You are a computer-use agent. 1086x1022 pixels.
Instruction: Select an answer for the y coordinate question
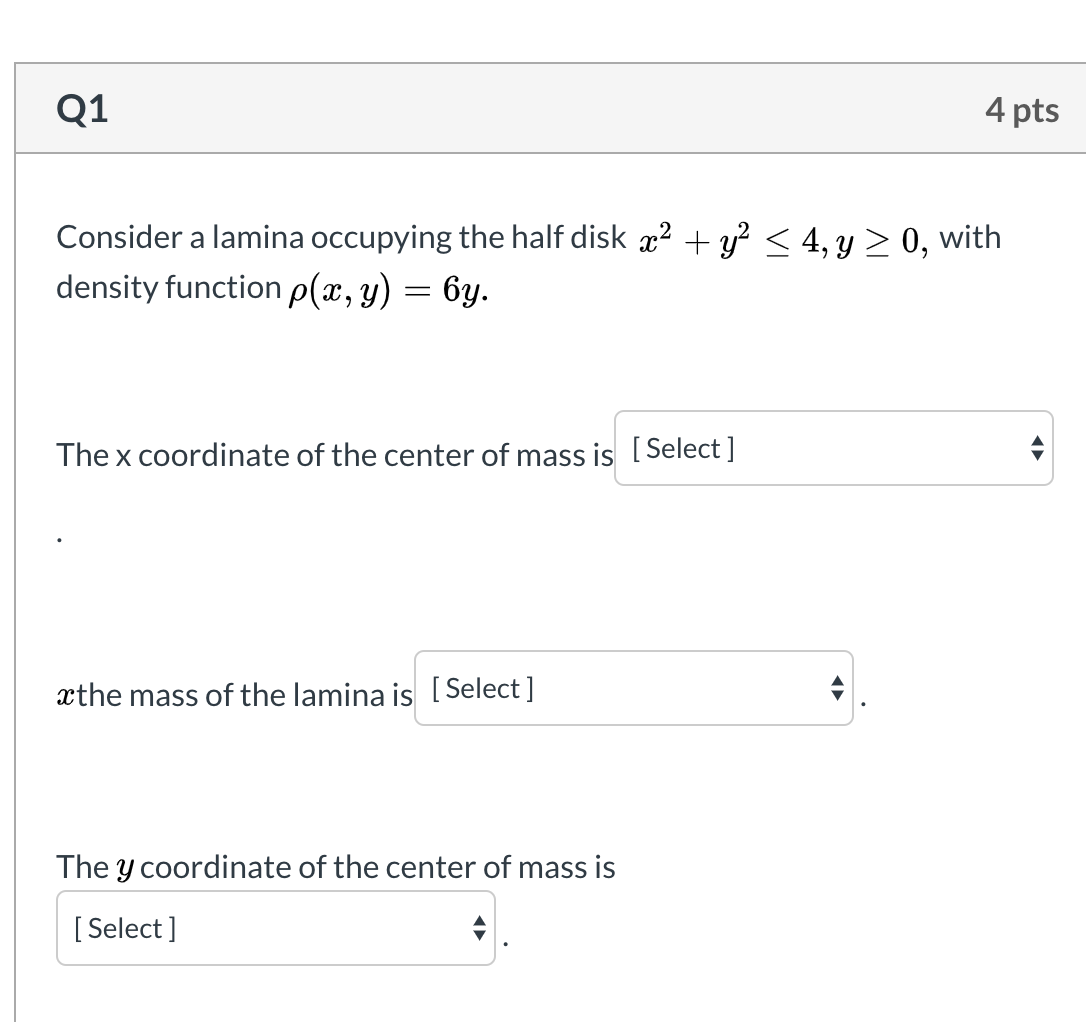point(275,927)
